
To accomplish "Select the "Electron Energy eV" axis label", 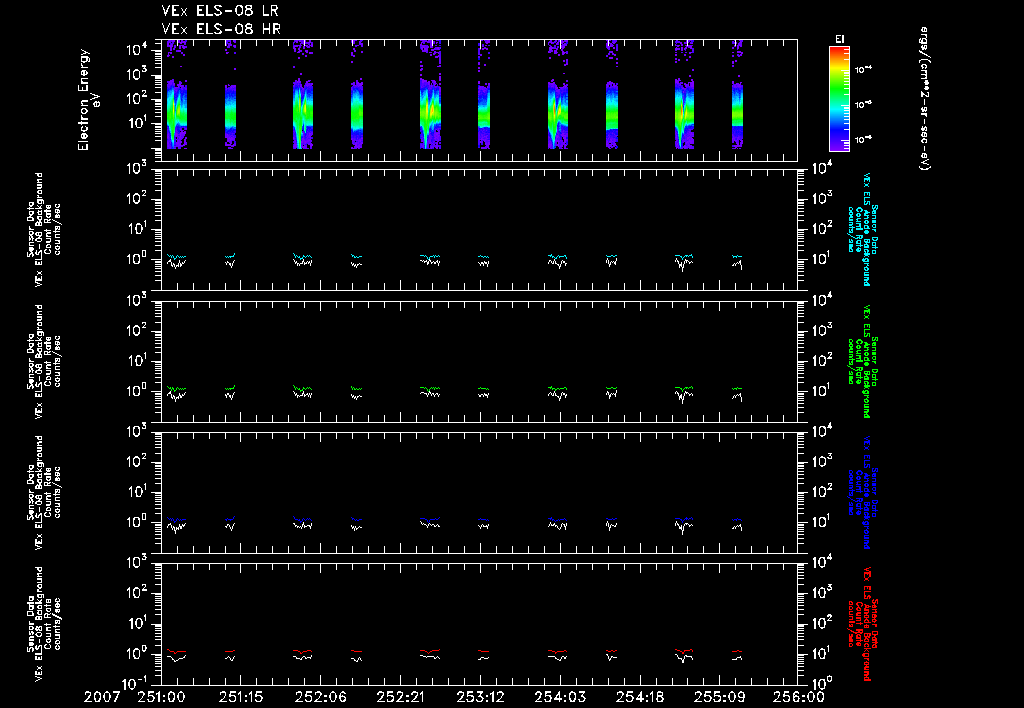I will click(89, 100).
